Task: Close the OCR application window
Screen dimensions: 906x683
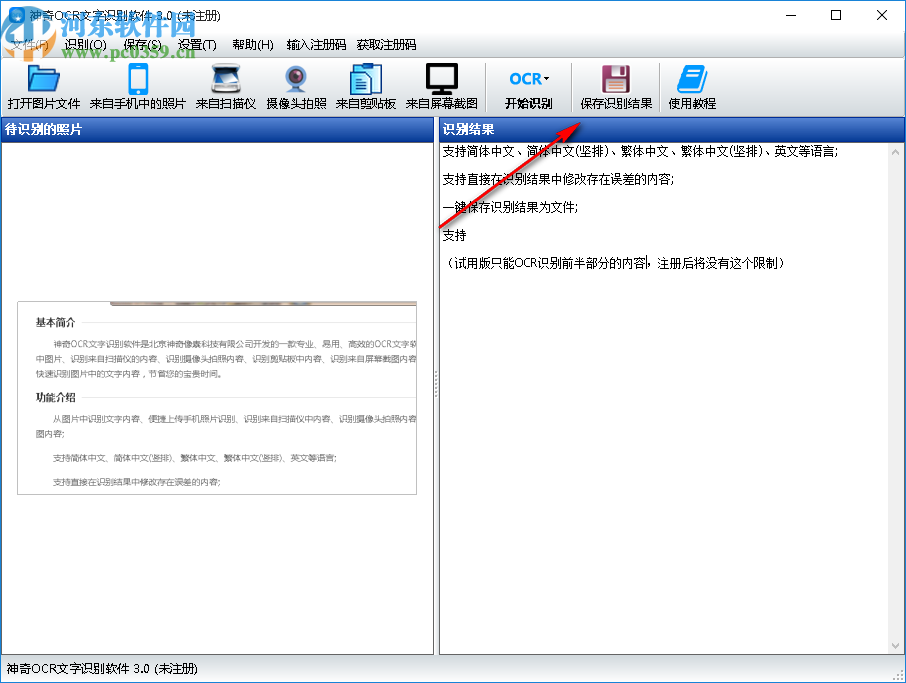Action: tap(882, 16)
